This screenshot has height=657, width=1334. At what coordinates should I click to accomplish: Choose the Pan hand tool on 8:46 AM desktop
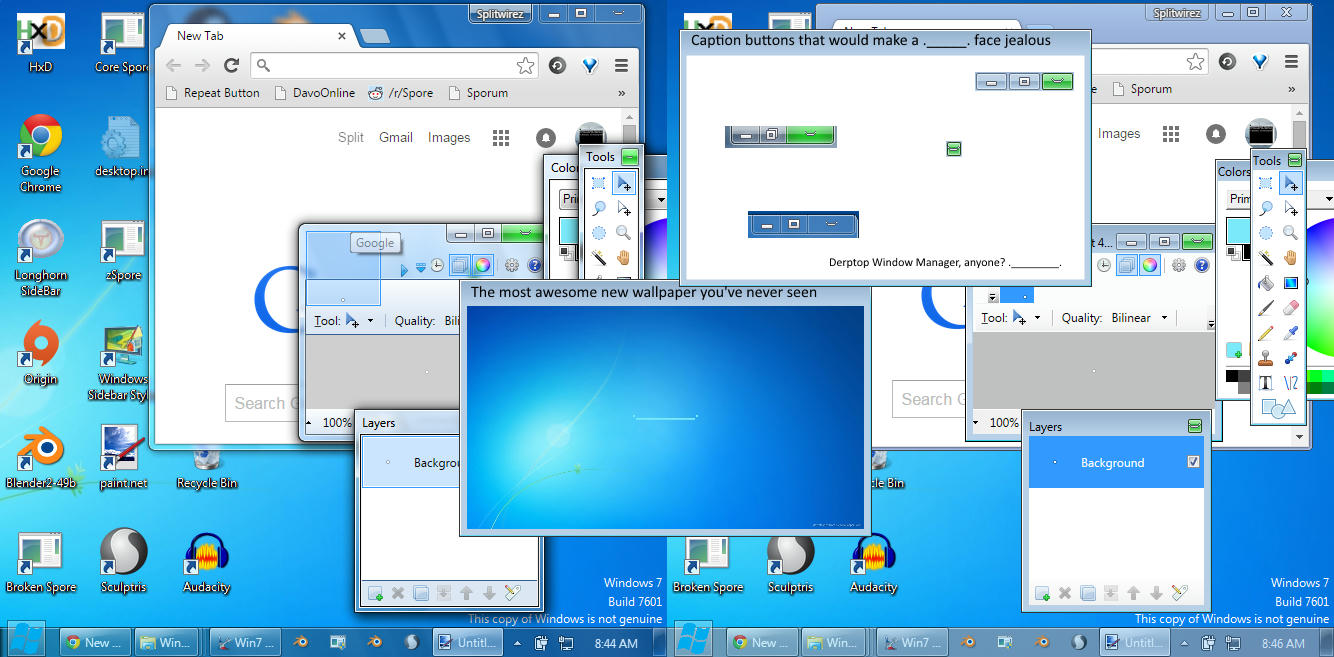pos(1291,258)
